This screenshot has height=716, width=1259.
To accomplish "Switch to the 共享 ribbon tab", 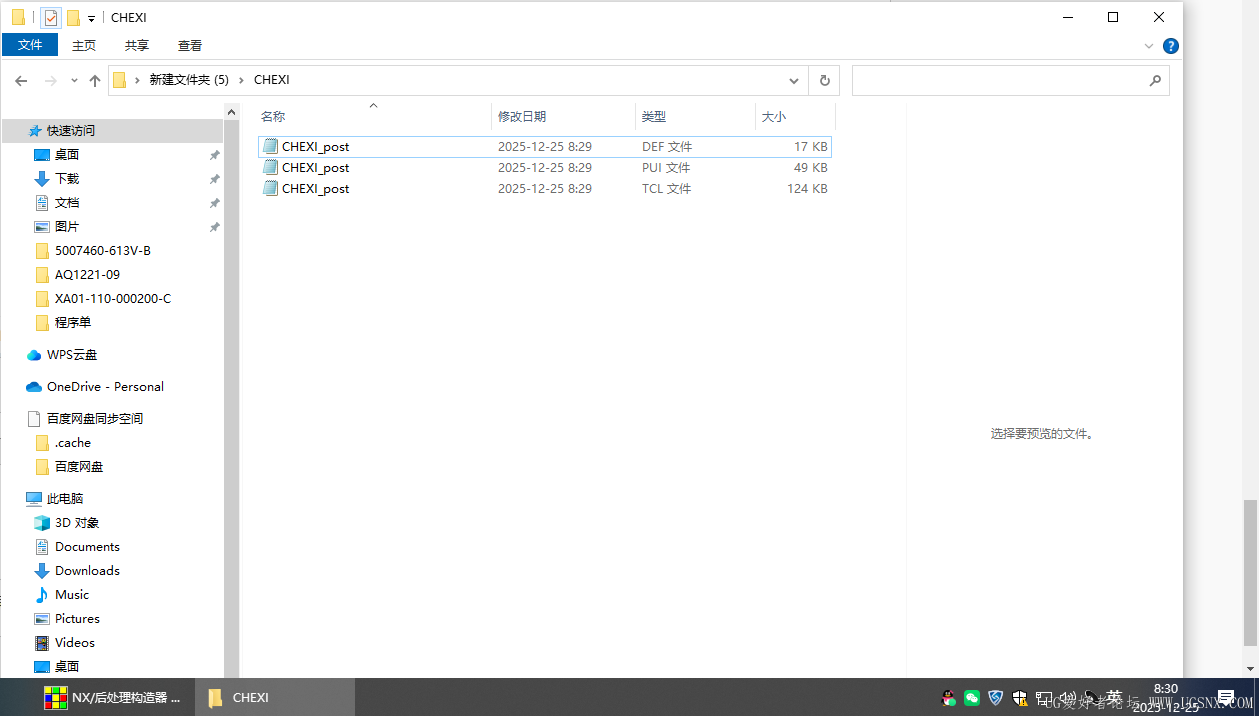I will tap(137, 45).
